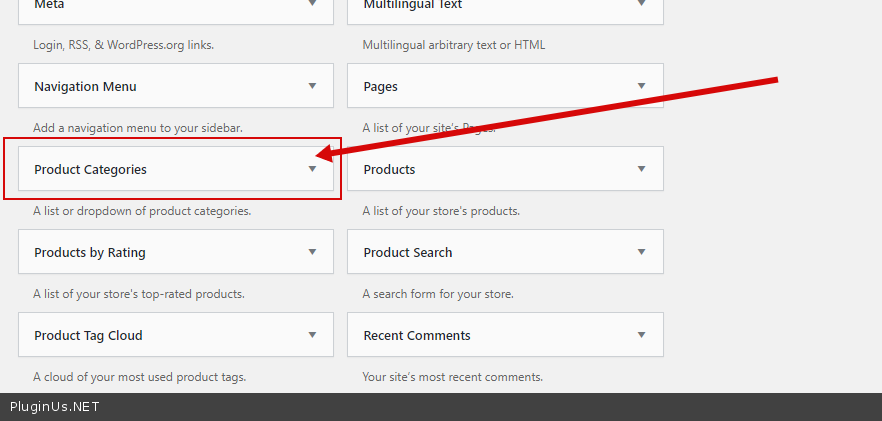Click the PluginUs.NET watermark text
This screenshot has width=882, height=421.
point(54,407)
